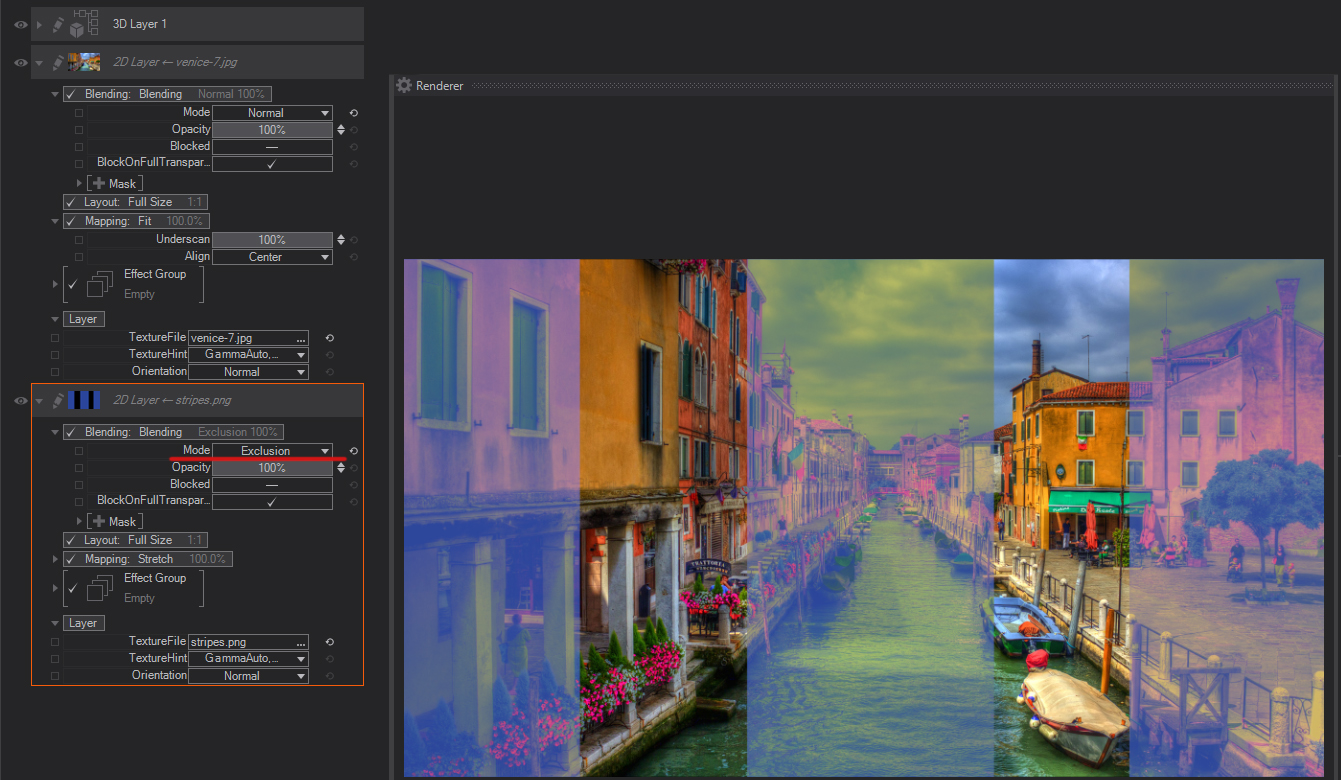Click the pencil icon on stripes.png layer
The width and height of the screenshot is (1341, 780).
(x=58, y=400)
